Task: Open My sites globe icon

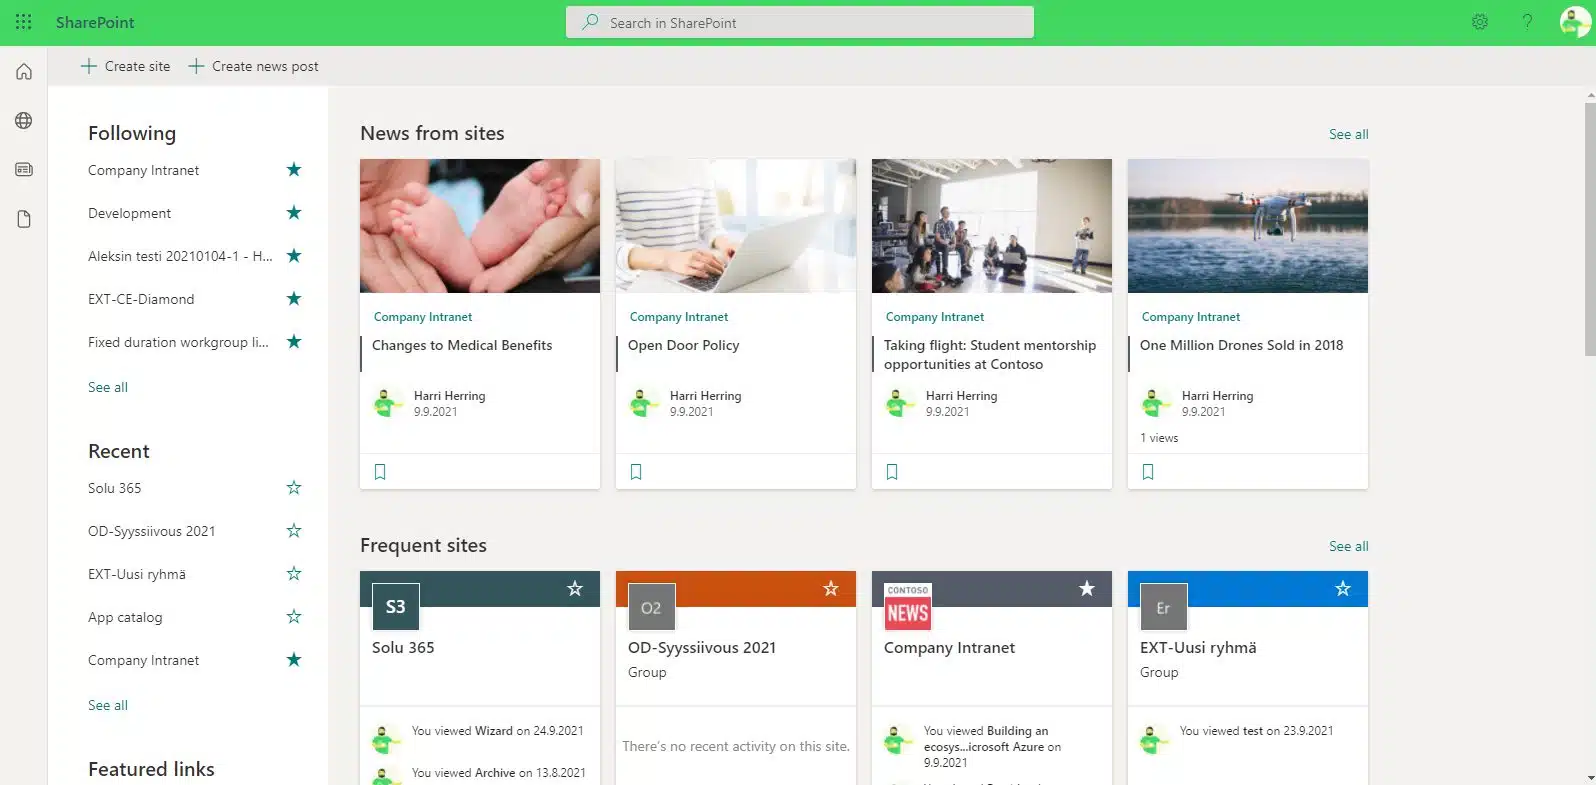Action: tap(24, 121)
